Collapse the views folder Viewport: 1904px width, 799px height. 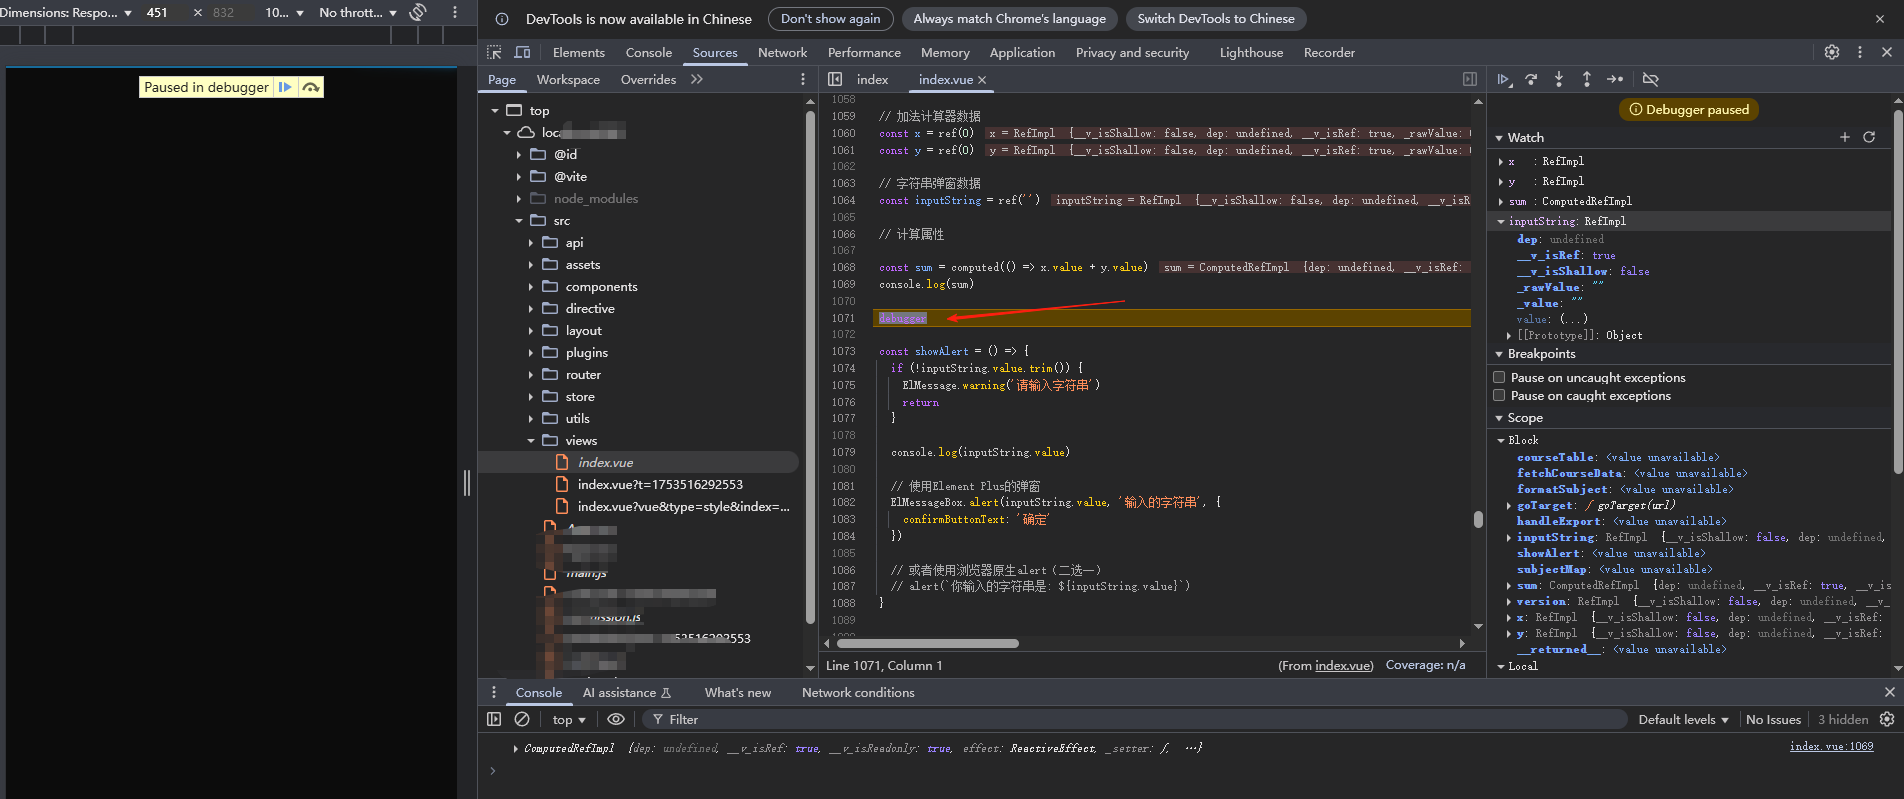coord(531,441)
